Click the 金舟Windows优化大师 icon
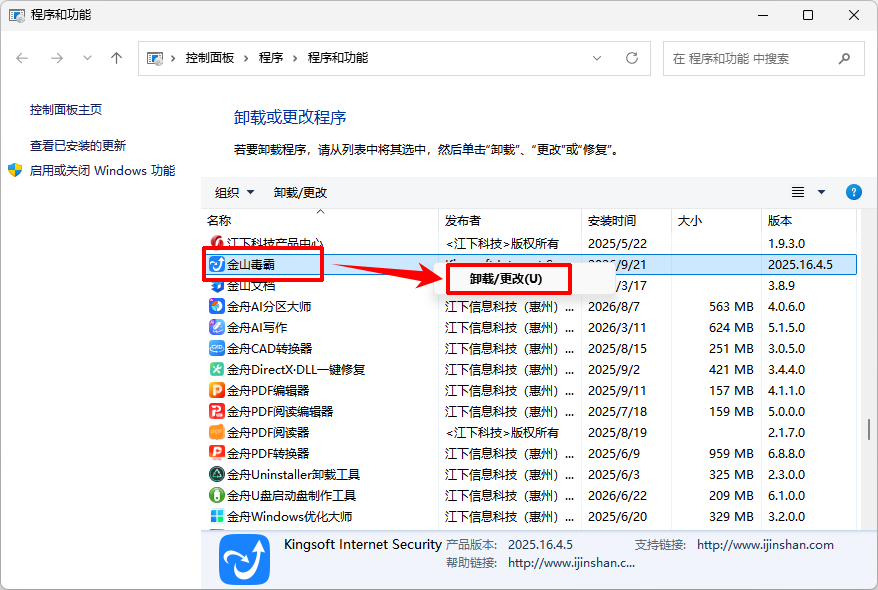The height and width of the screenshot is (590, 878). (216, 516)
